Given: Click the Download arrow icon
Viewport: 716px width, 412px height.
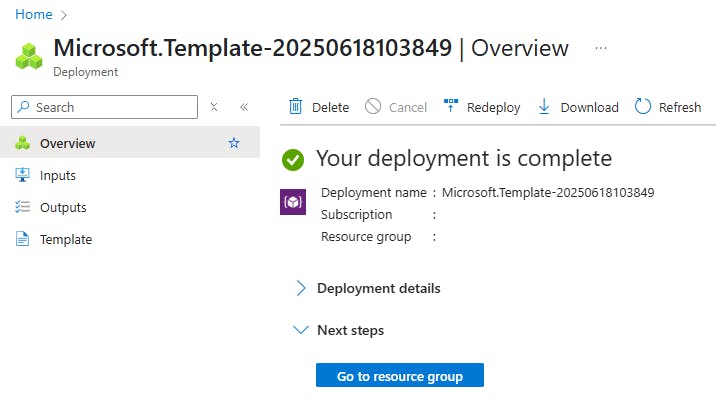Looking at the screenshot, I should (x=544, y=106).
